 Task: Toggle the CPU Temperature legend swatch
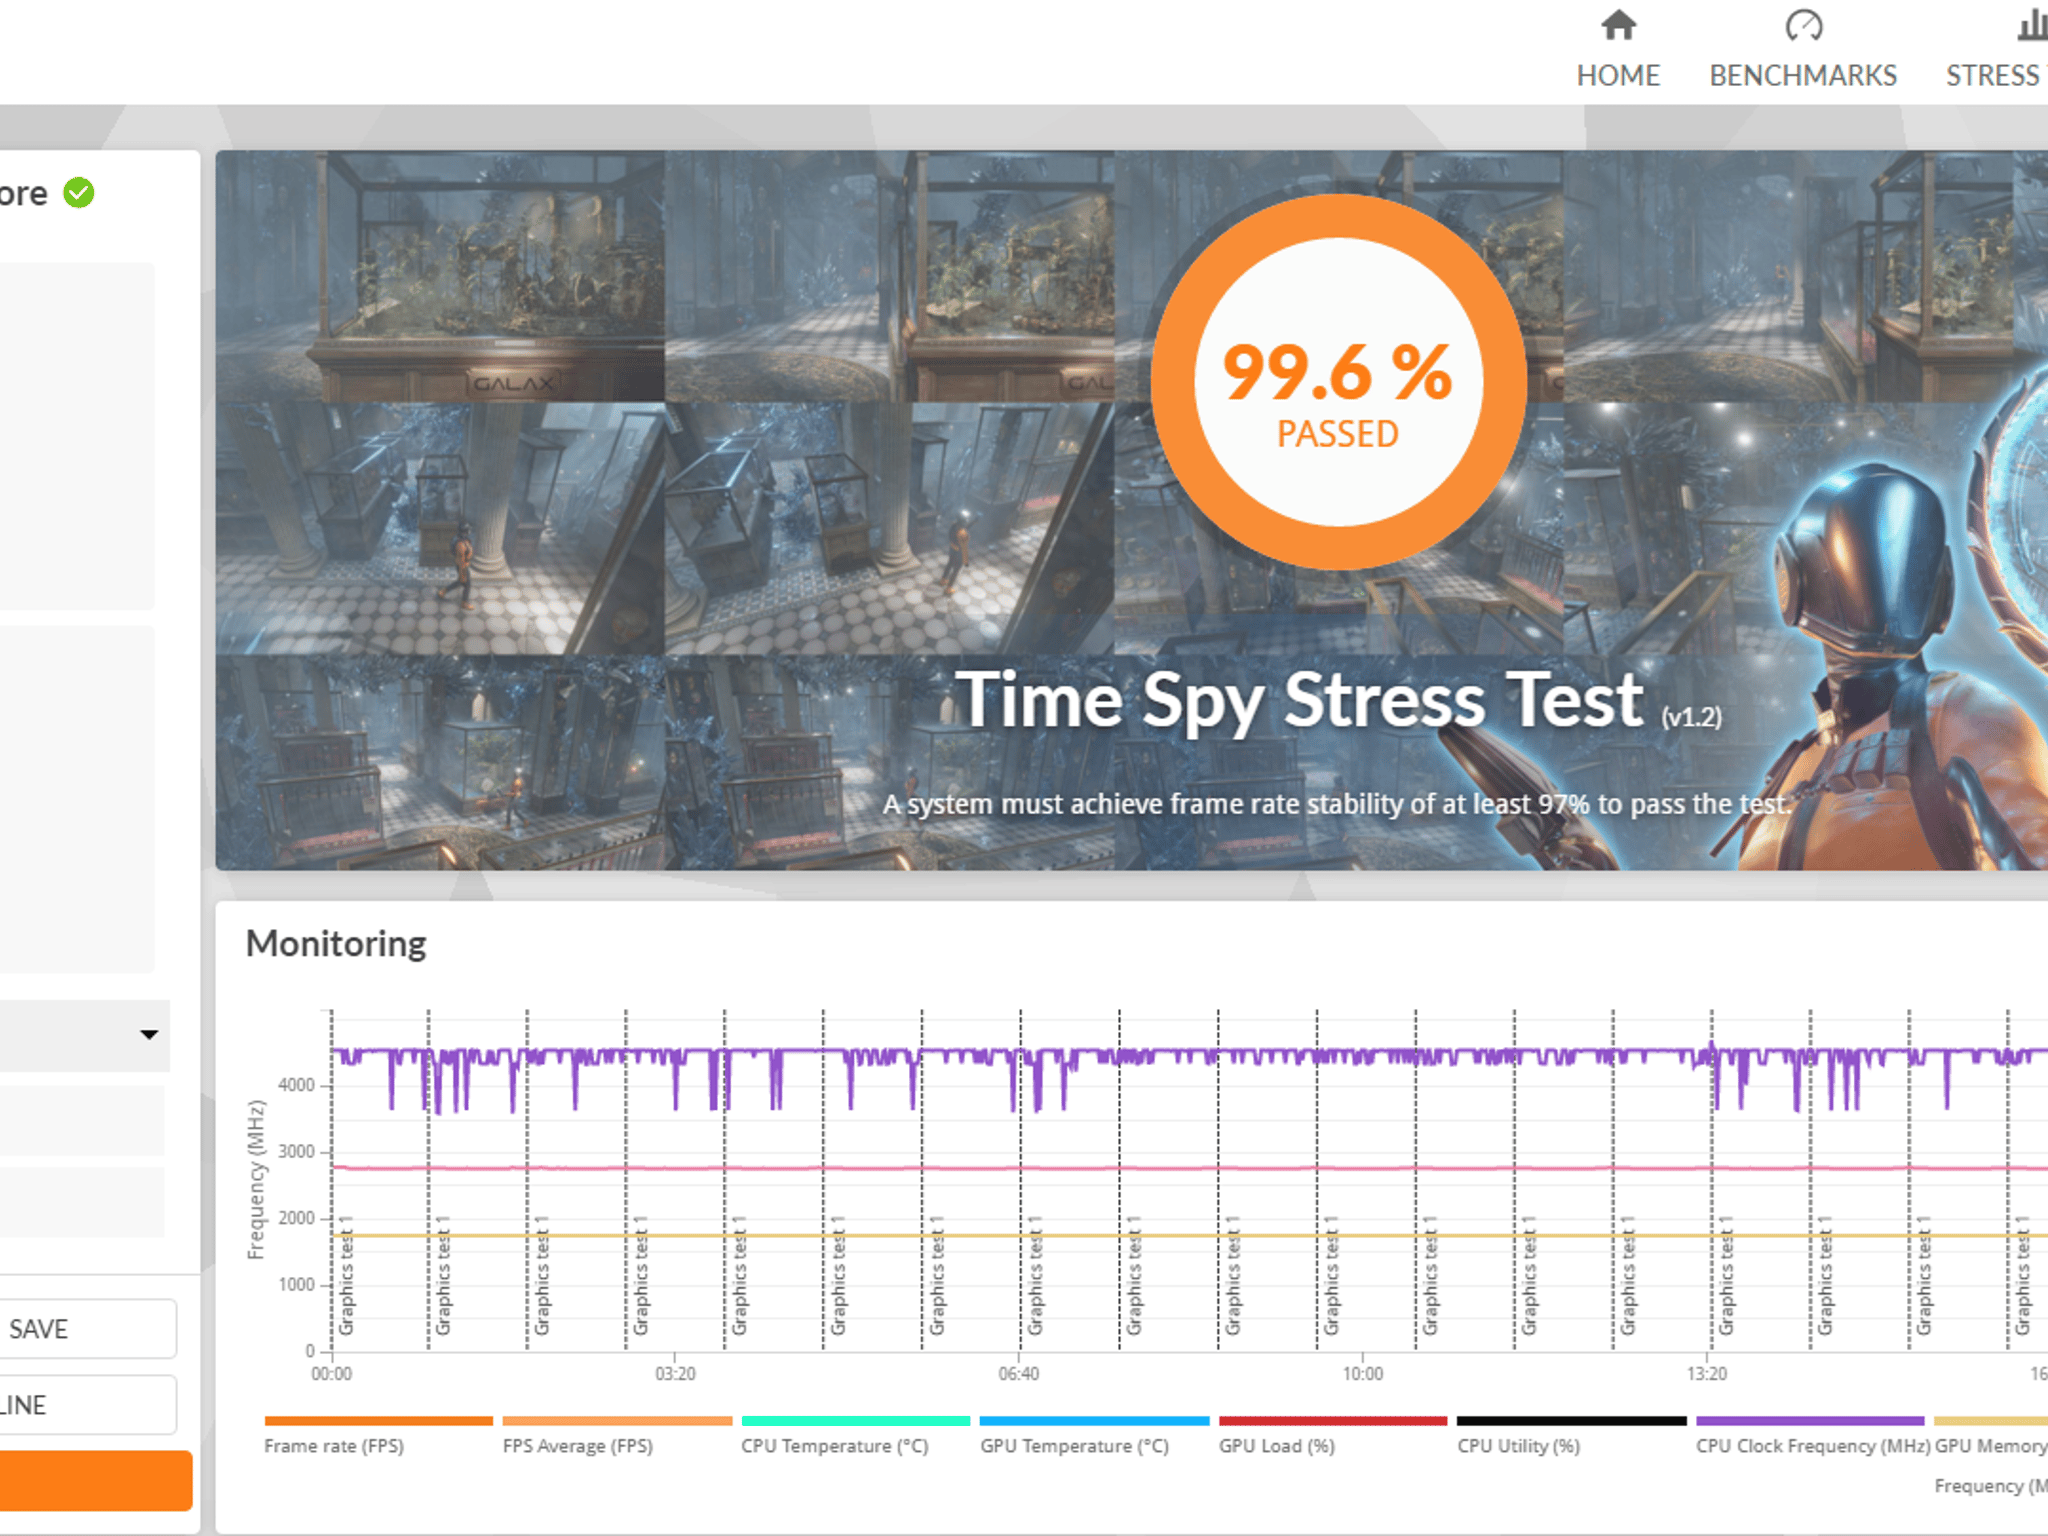point(856,1421)
